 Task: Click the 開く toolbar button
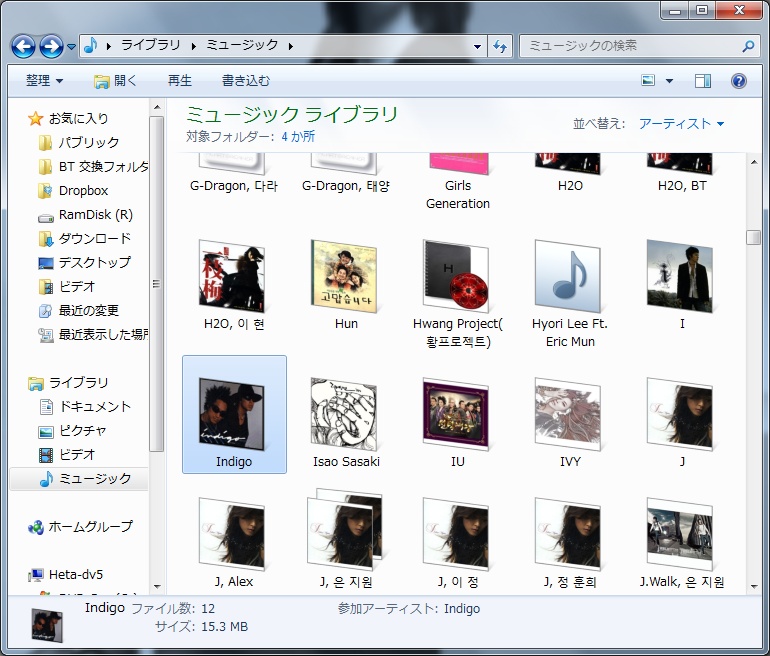[115, 81]
